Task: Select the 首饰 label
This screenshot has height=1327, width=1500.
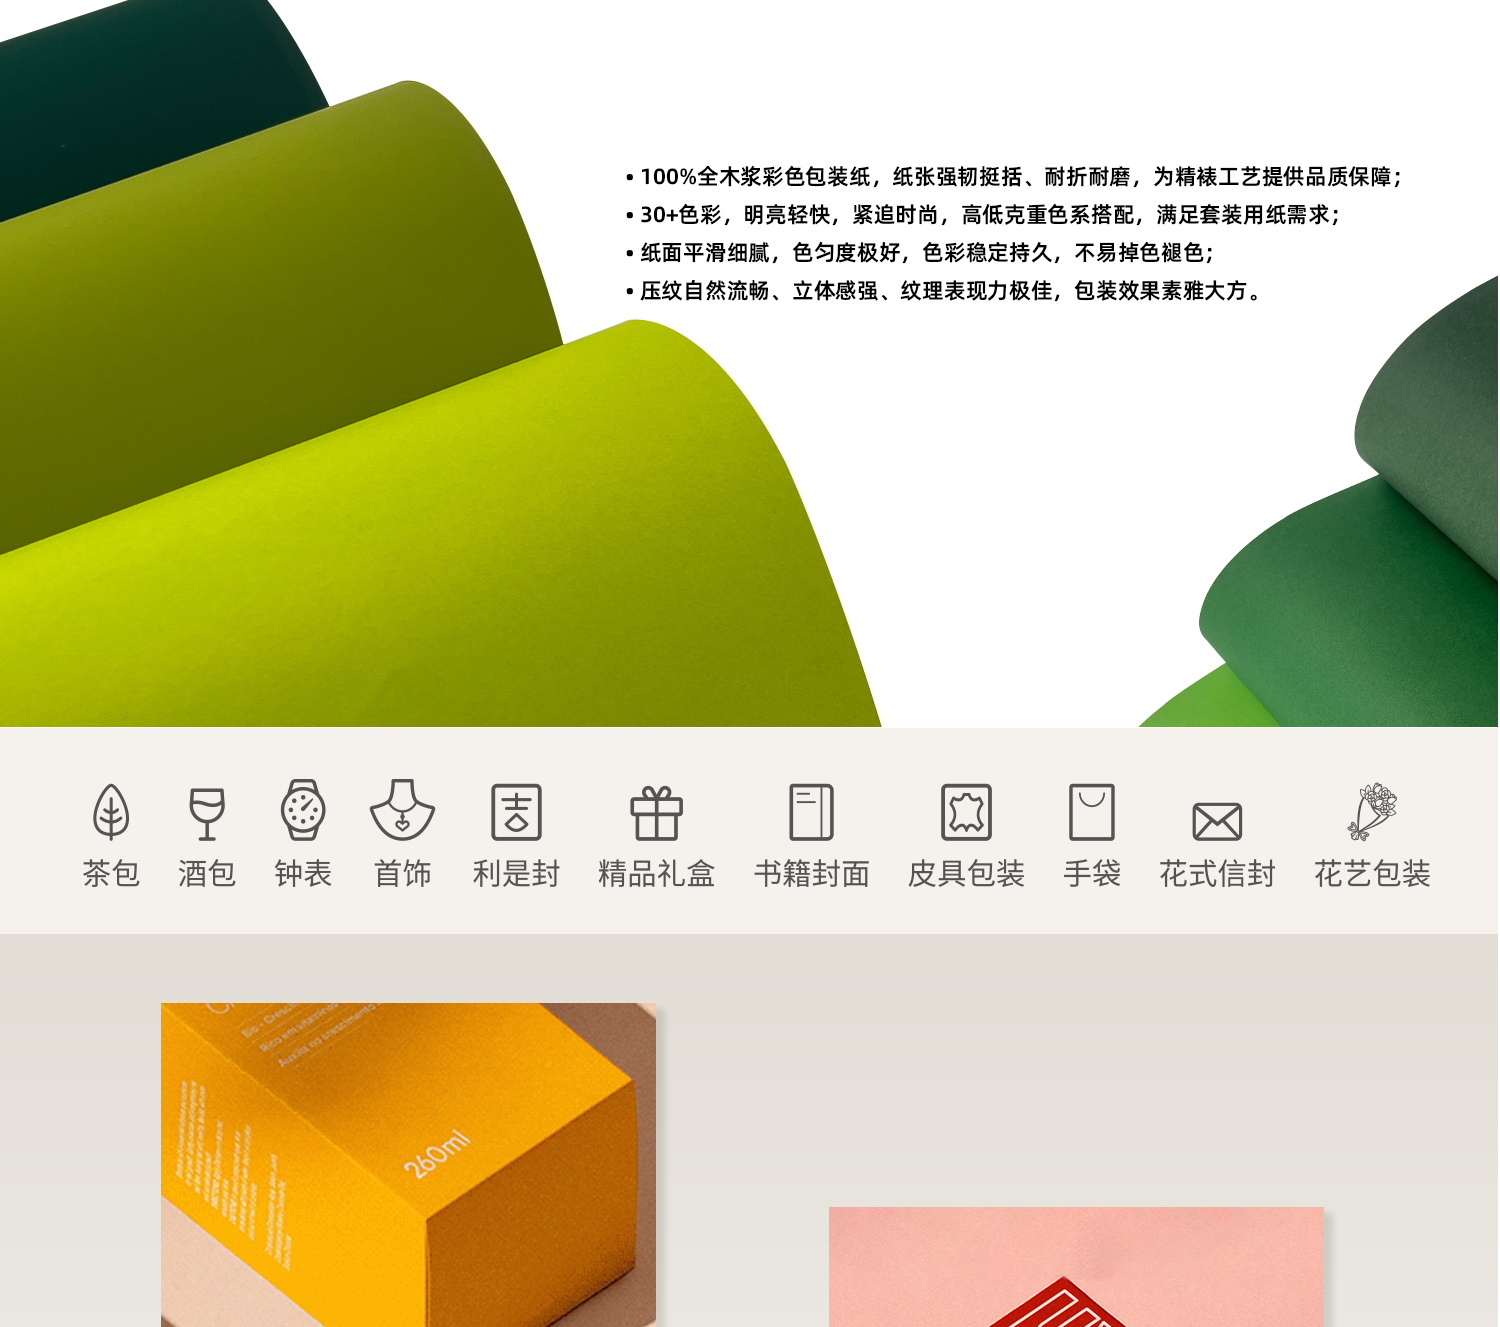Action: (402, 873)
